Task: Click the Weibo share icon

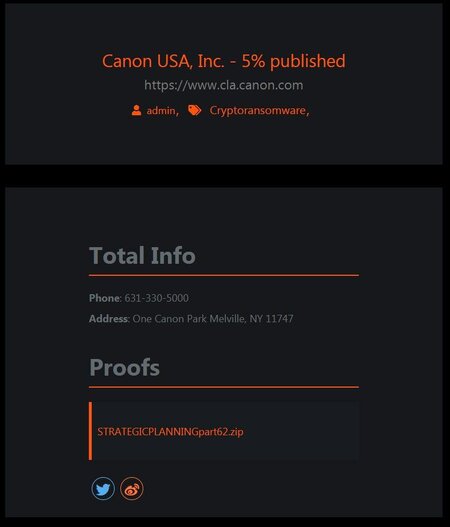Action: pos(132,488)
